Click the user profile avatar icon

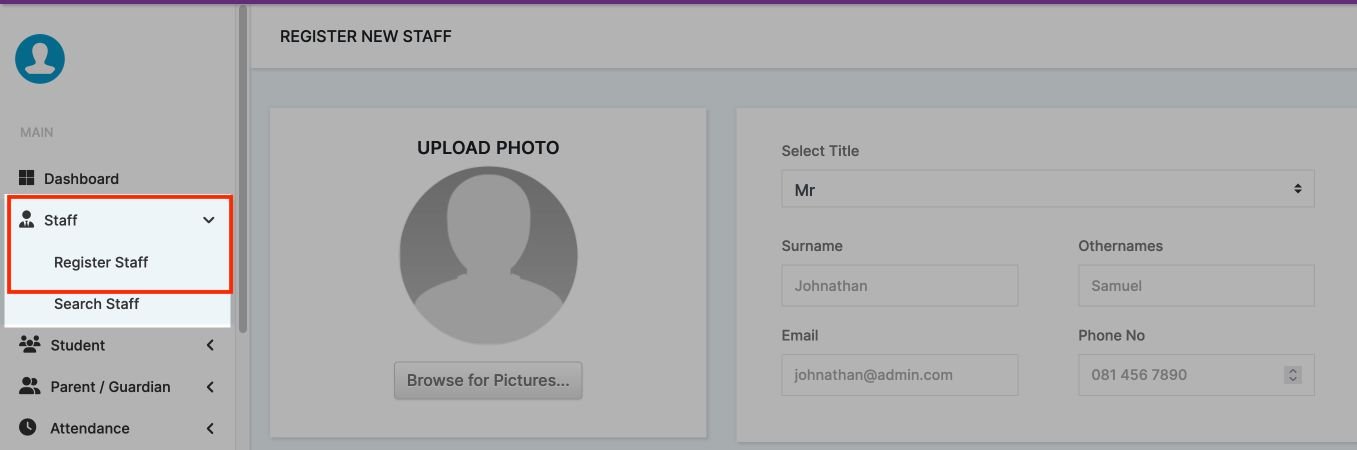coord(40,59)
